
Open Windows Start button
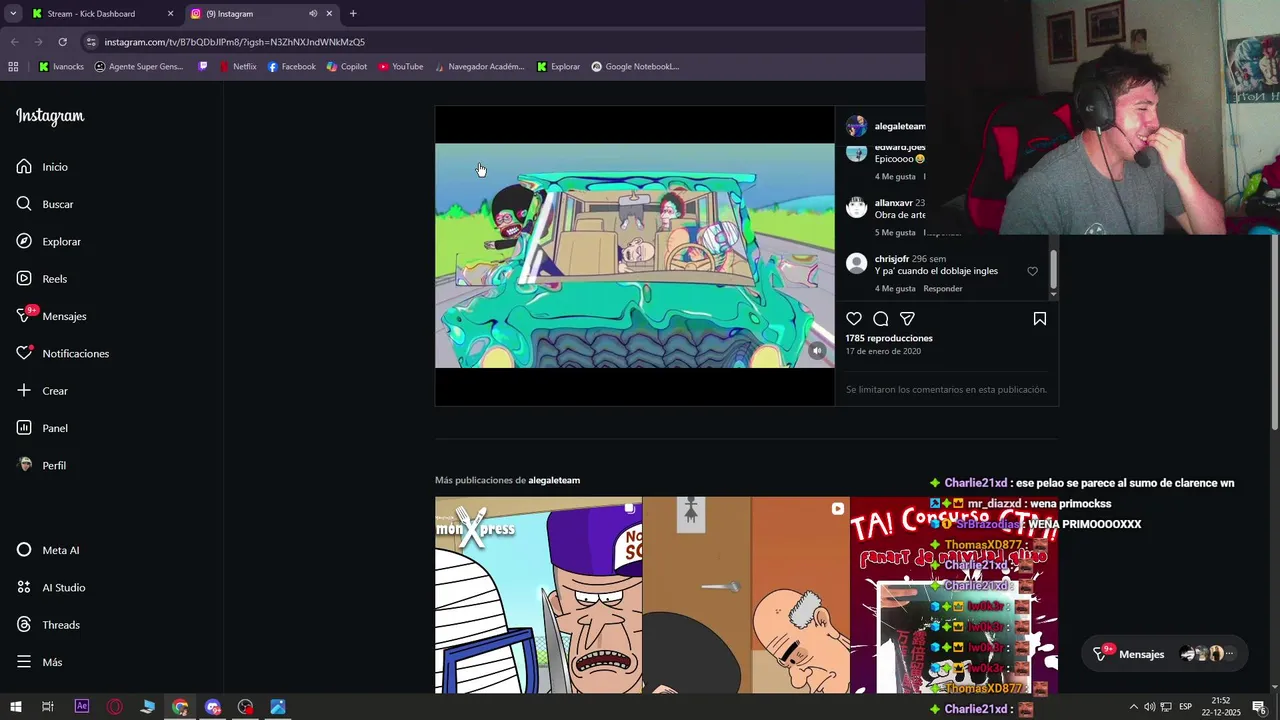click(x=15, y=707)
